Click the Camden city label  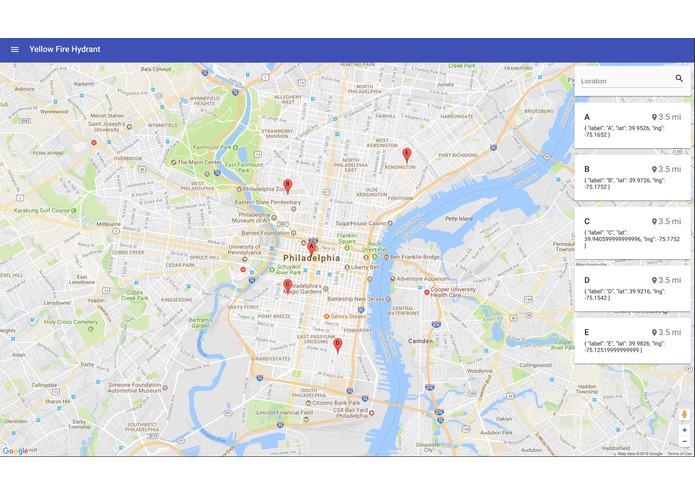coord(420,341)
